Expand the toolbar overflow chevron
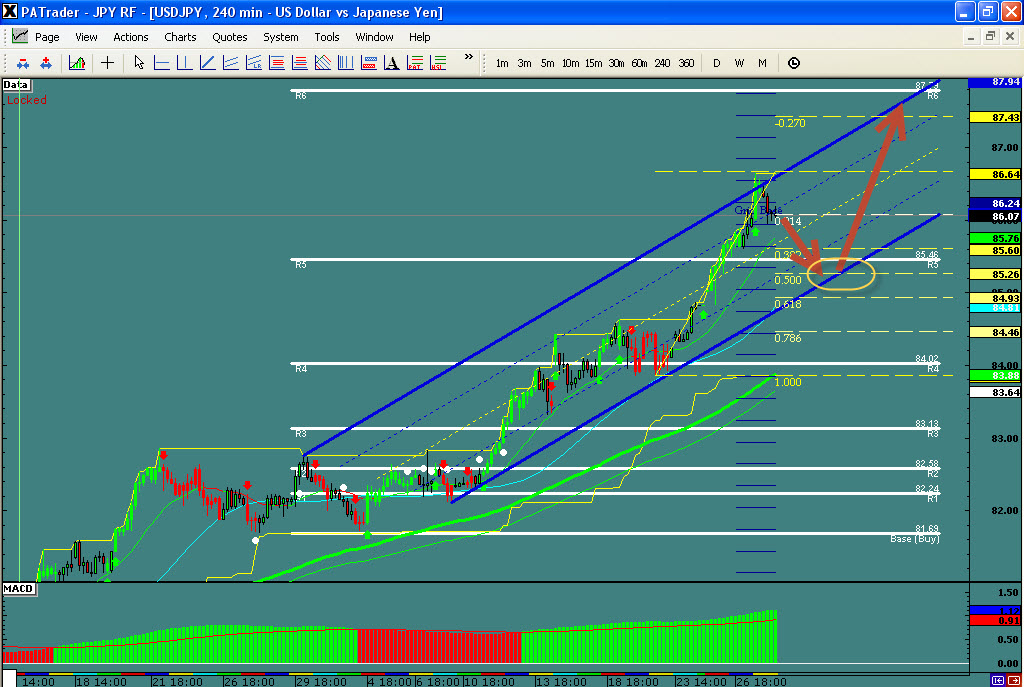Image resolution: width=1024 pixels, height=687 pixels. point(468,59)
